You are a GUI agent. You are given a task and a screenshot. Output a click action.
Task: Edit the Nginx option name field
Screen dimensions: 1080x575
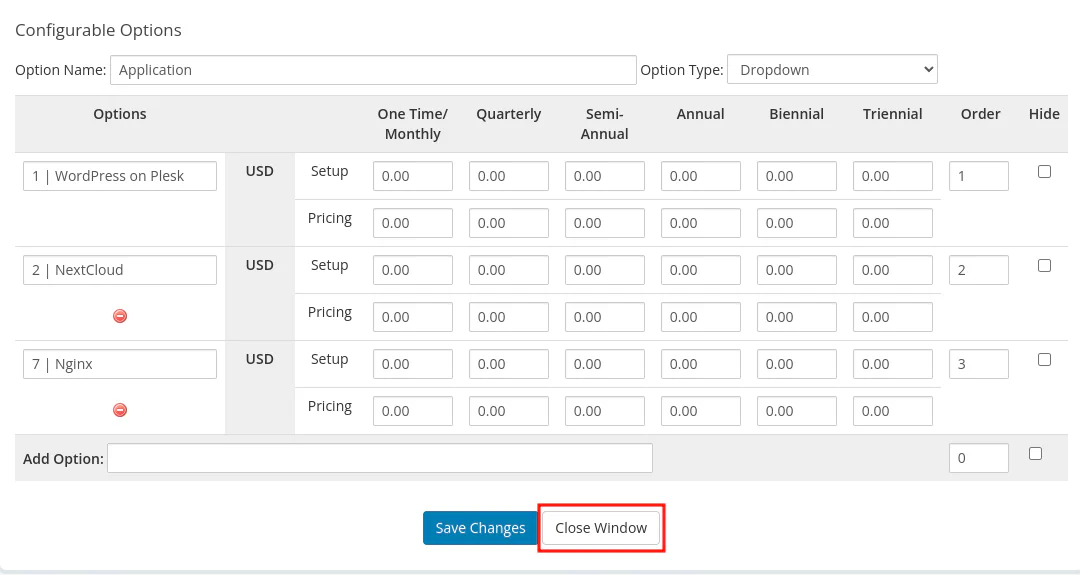click(120, 364)
